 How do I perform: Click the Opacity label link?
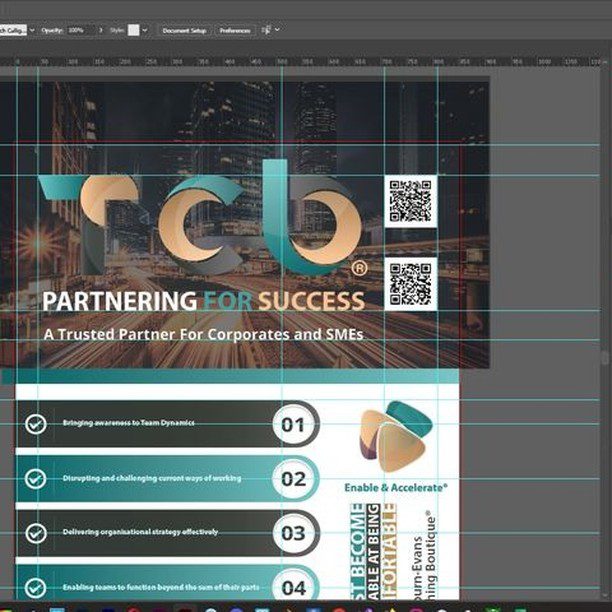(52, 30)
